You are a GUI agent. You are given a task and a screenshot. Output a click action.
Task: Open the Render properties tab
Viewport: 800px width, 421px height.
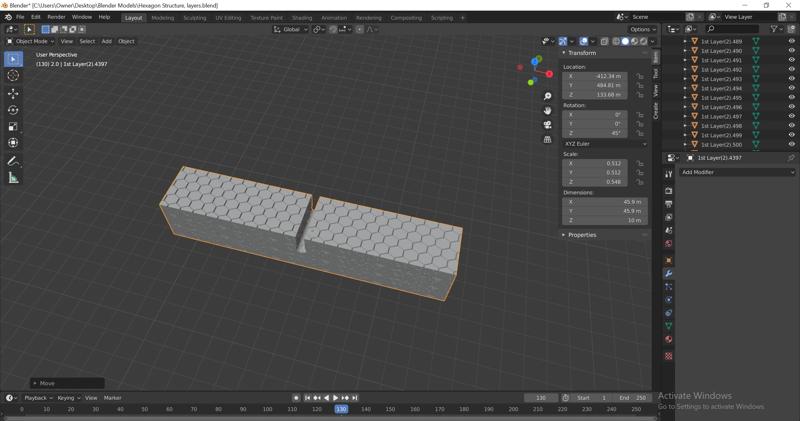(668, 191)
